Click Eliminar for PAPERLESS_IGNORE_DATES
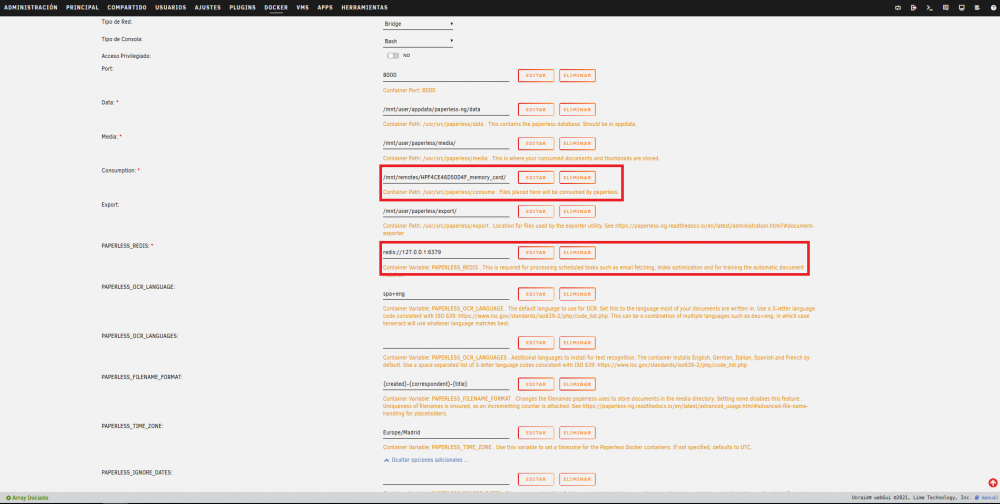The width and height of the screenshot is (1000, 504). pyautogui.click(x=577, y=479)
